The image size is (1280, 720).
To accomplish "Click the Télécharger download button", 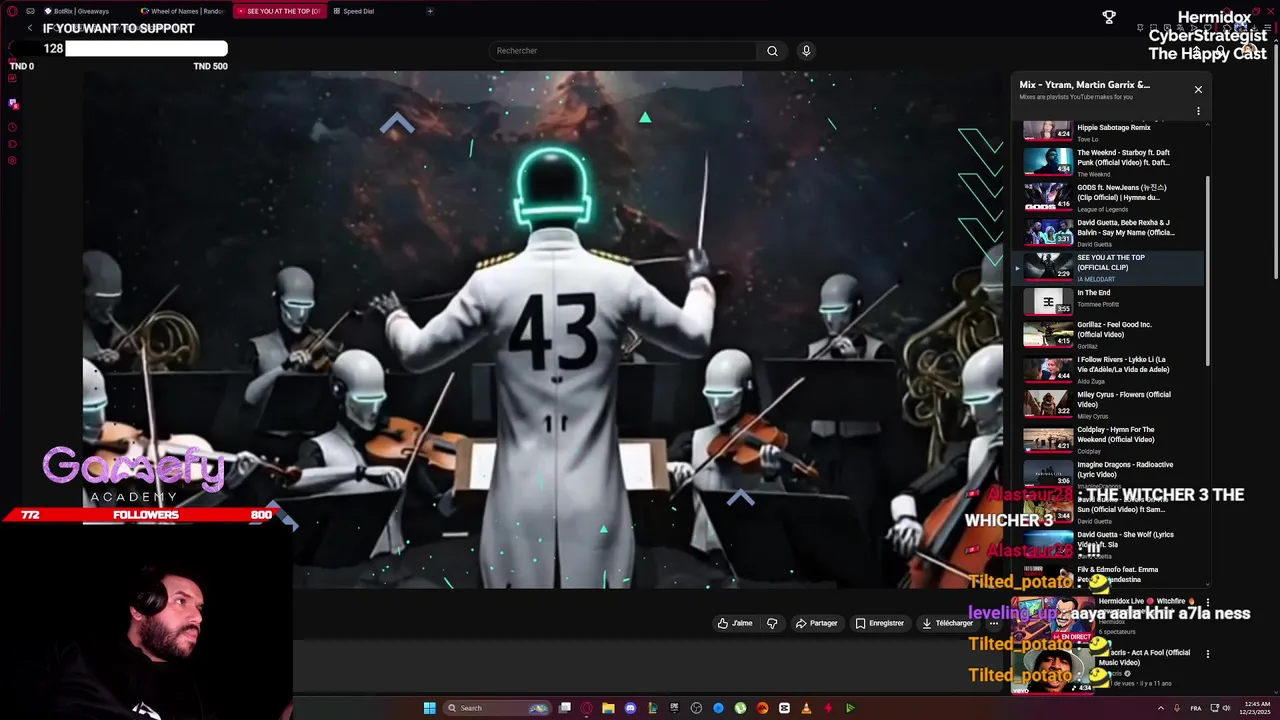I will (x=947, y=623).
